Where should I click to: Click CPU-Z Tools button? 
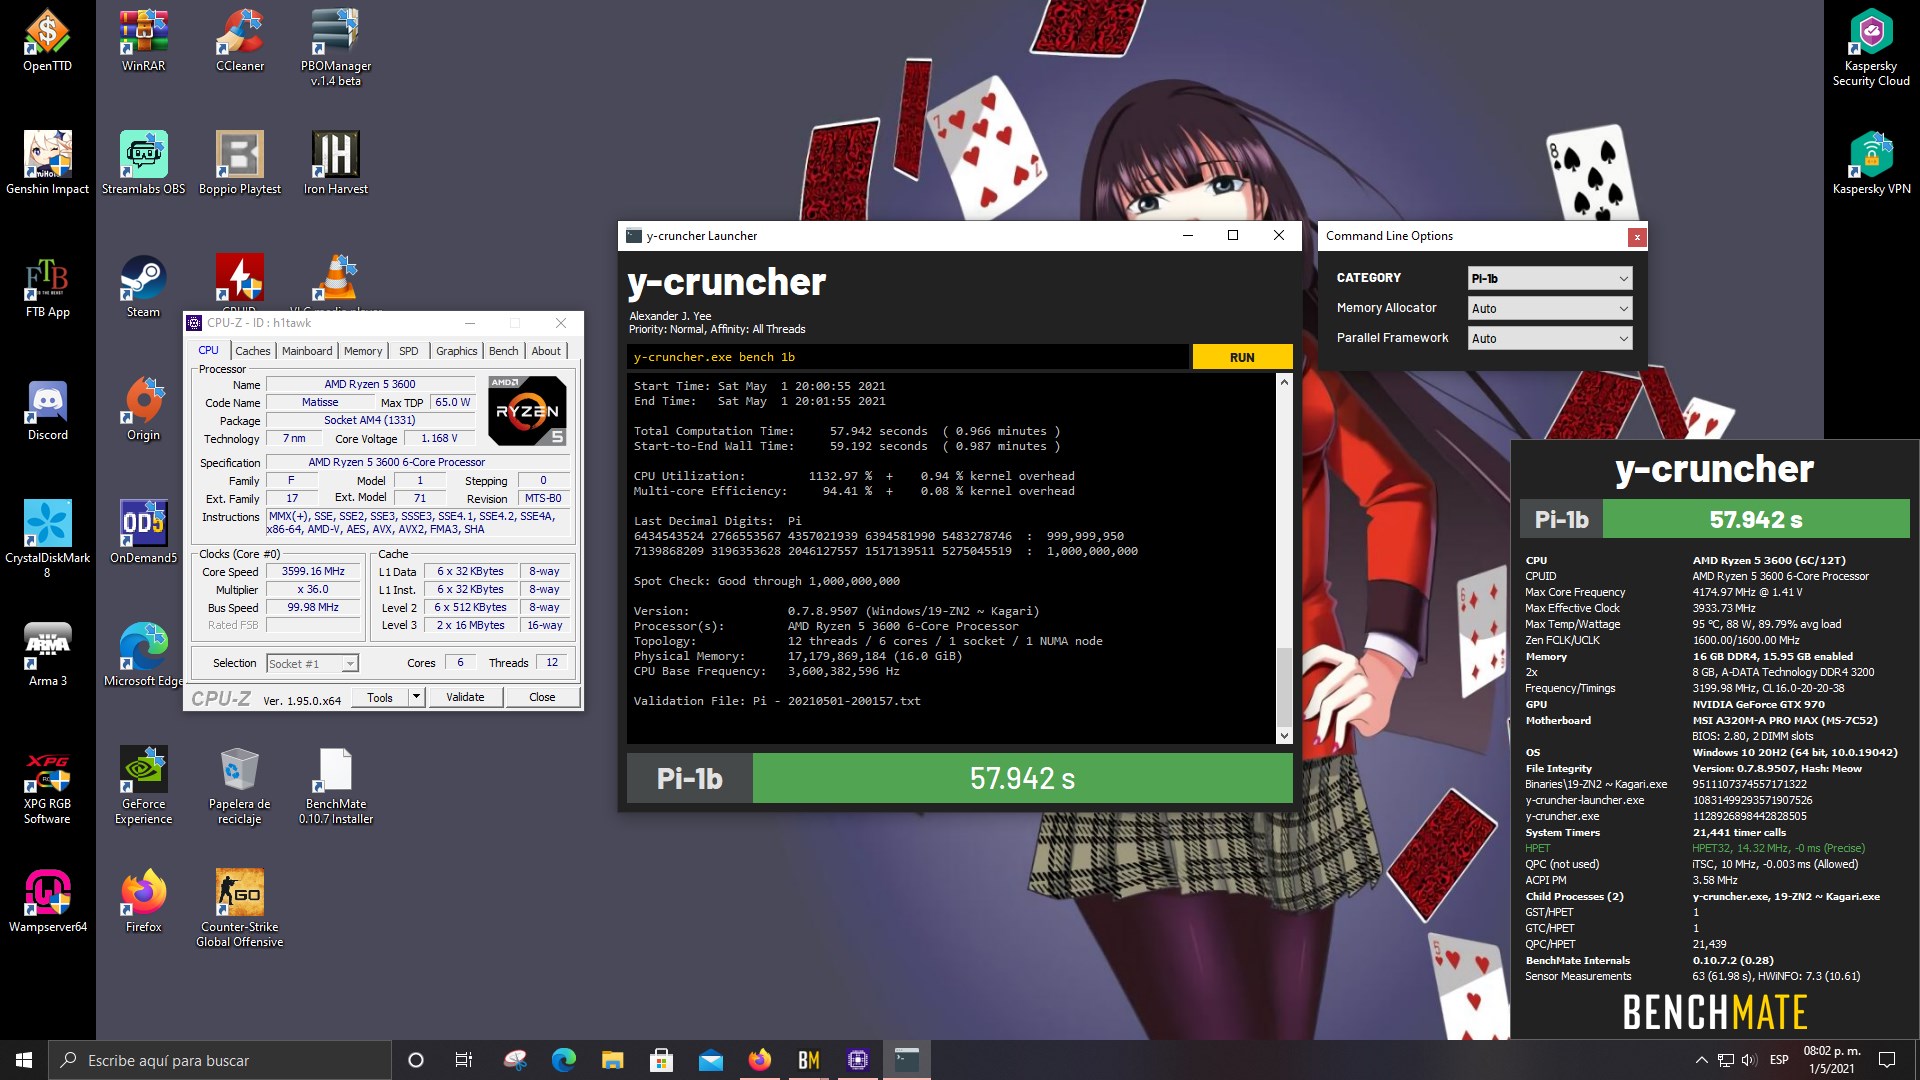[x=380, y=697]
